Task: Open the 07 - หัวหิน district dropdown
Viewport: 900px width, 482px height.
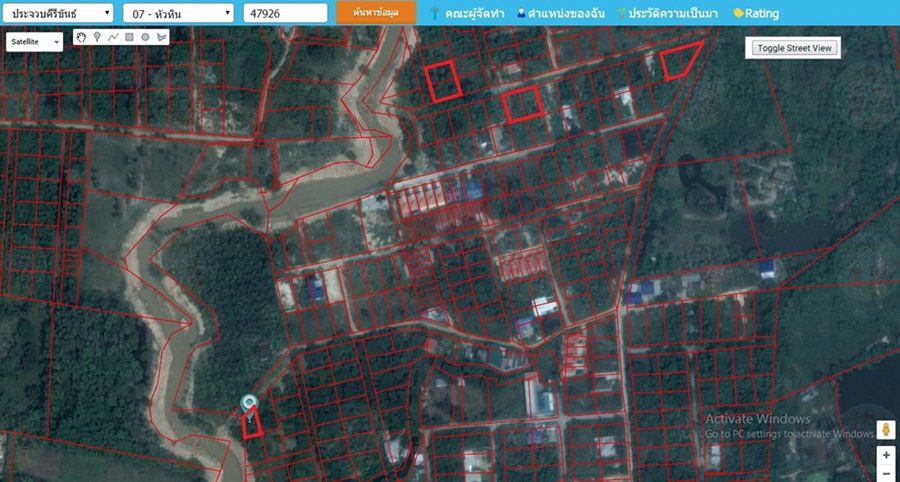Action: click(178, 13)
